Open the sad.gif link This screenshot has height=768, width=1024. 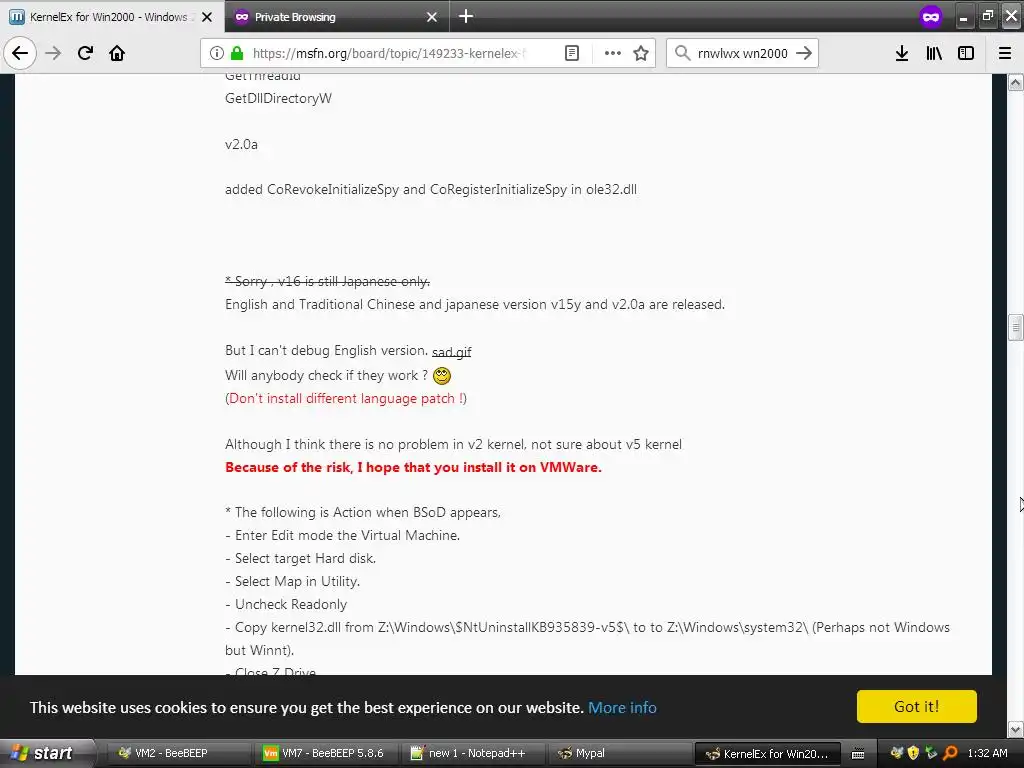[x=451, y=351]
